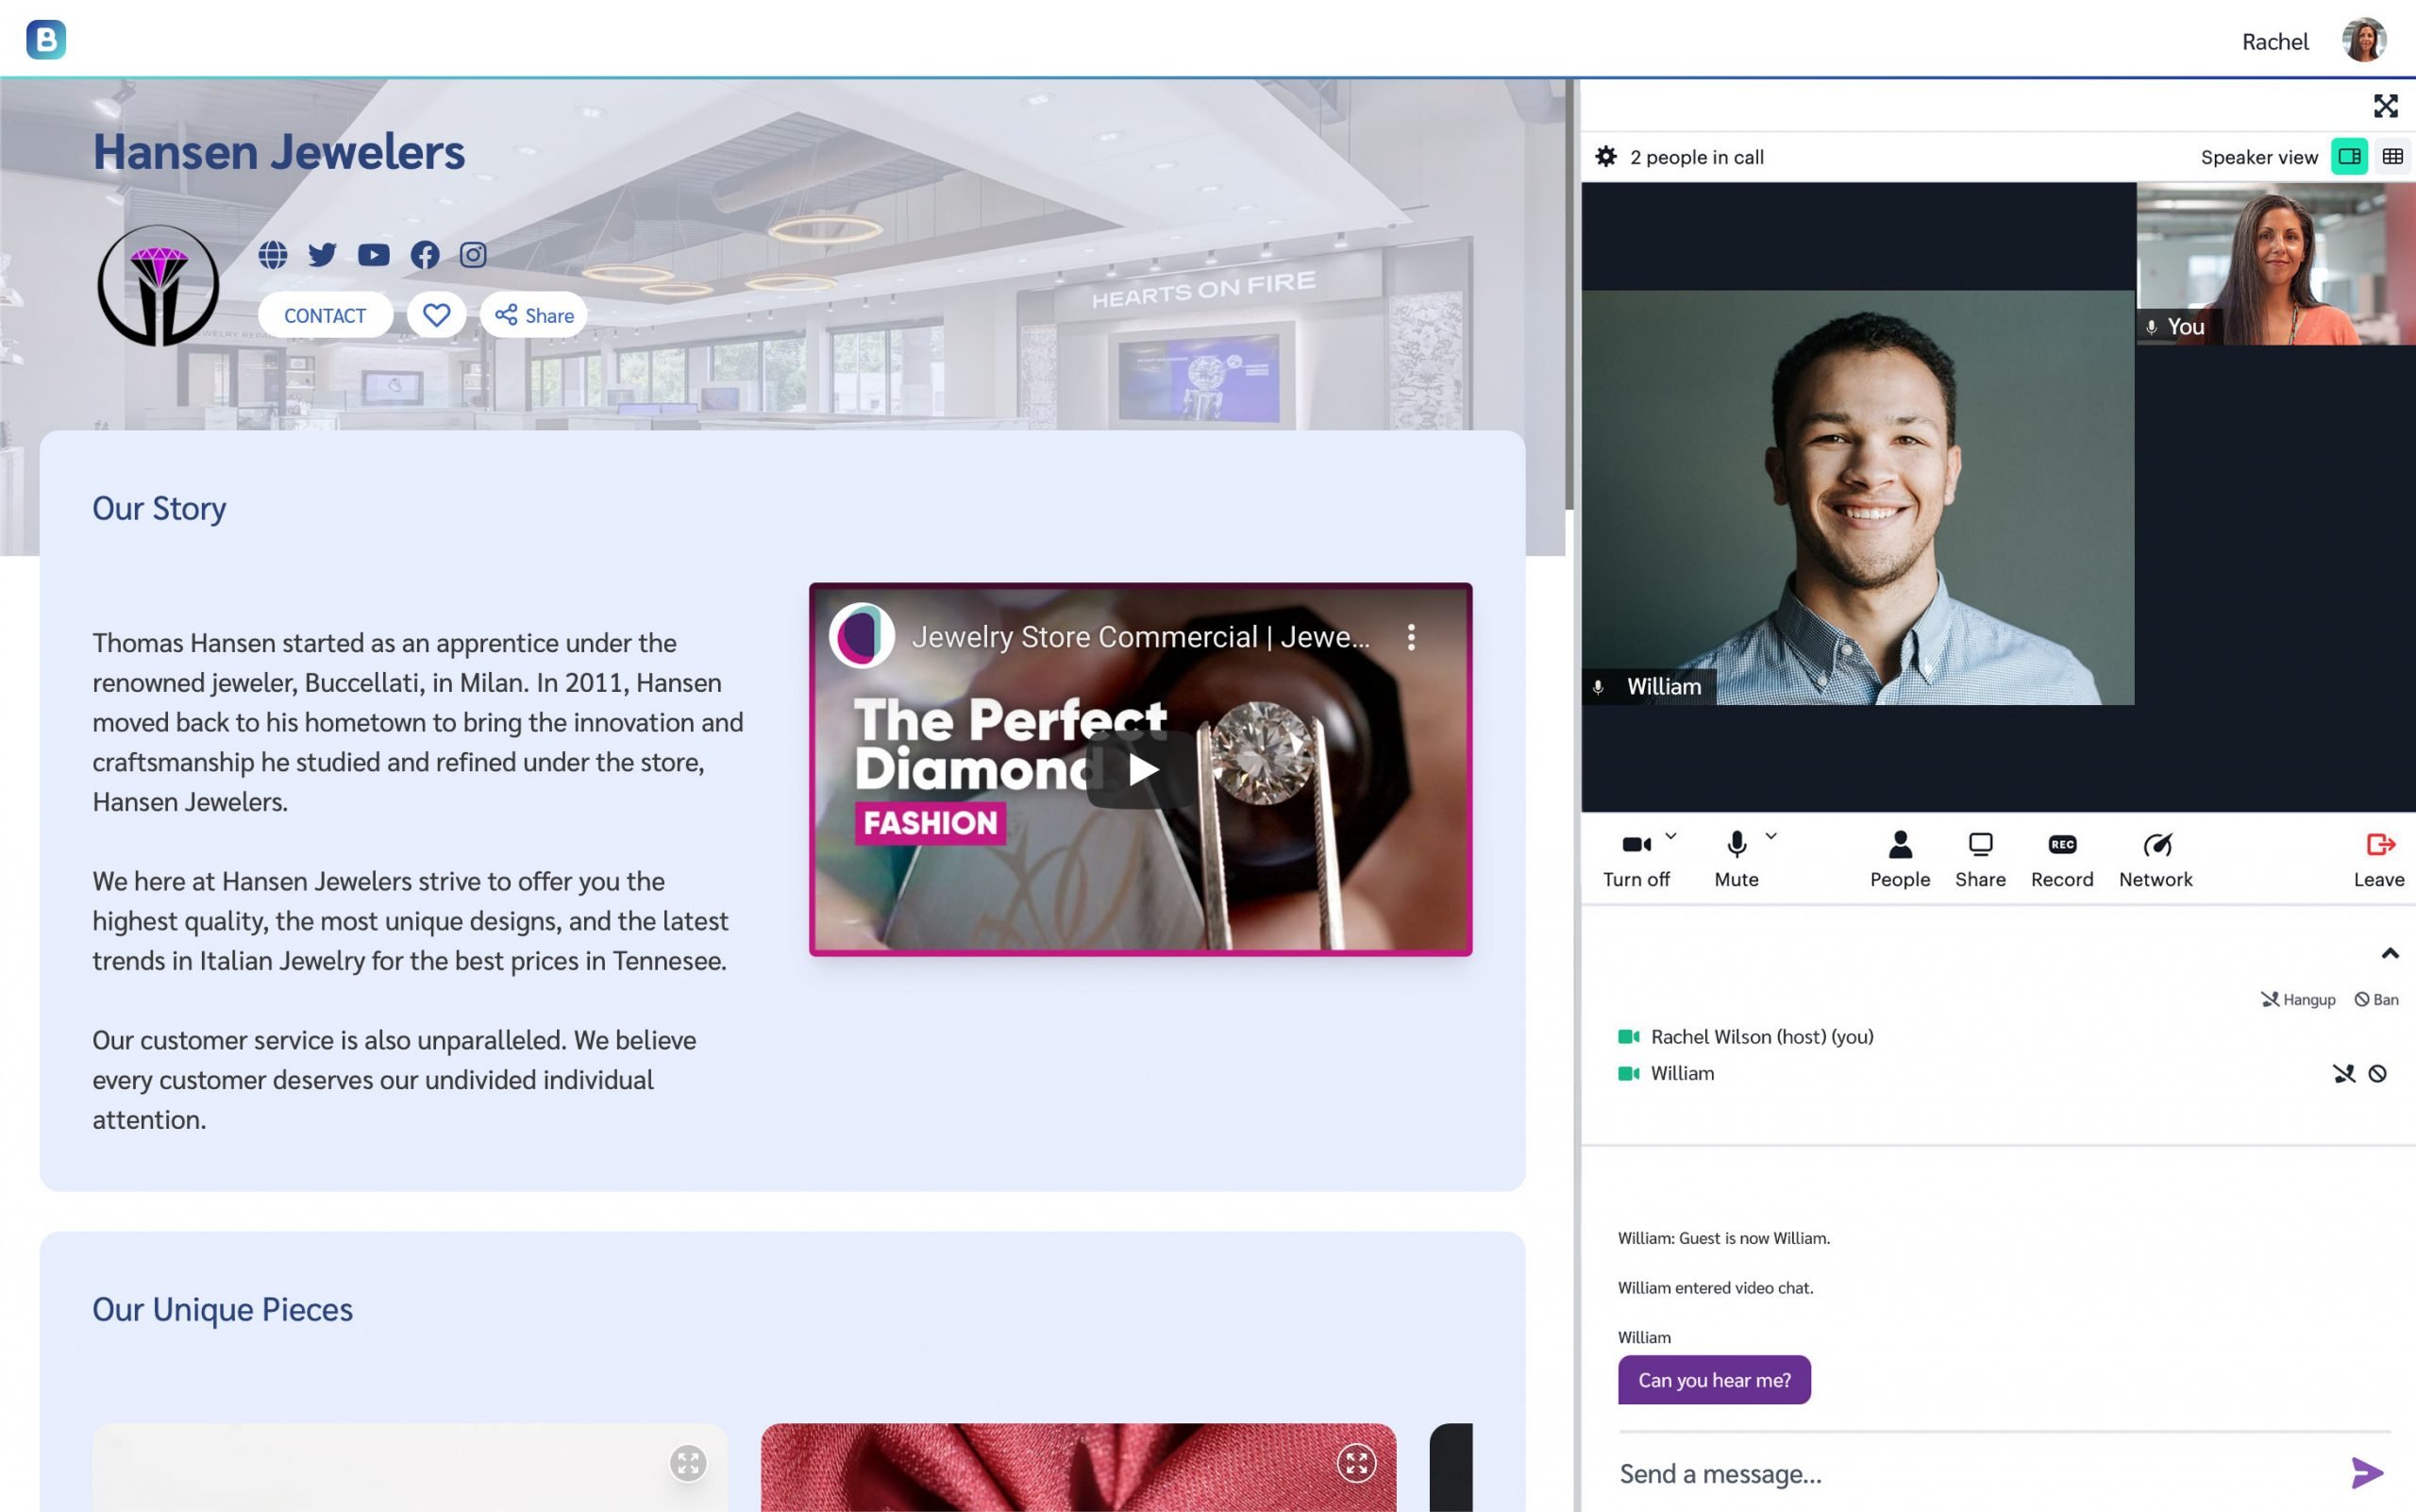Switch to speaker view layout

[2349, 157]
